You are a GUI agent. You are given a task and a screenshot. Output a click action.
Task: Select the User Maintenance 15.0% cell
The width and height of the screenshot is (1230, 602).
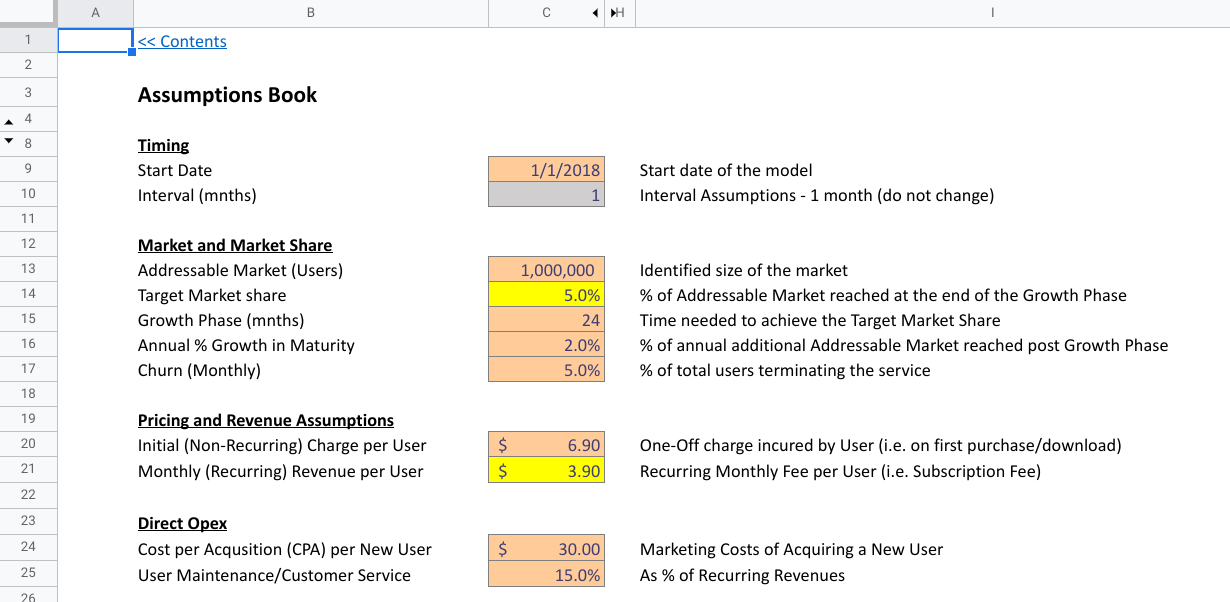pos(546,574)
